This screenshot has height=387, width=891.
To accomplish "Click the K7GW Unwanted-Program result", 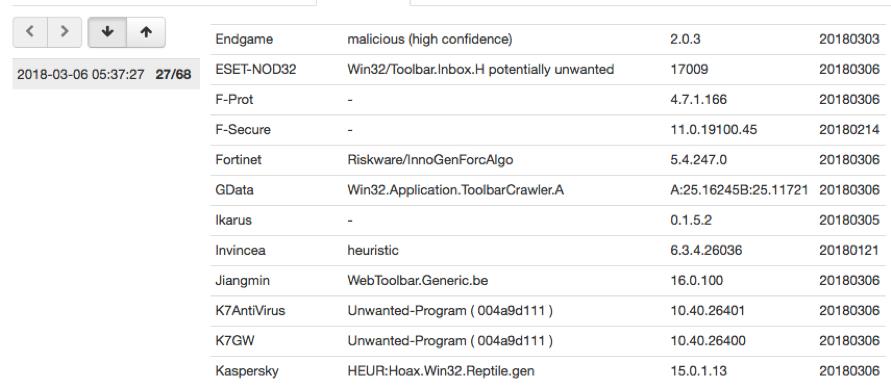I will pos(450,340).
